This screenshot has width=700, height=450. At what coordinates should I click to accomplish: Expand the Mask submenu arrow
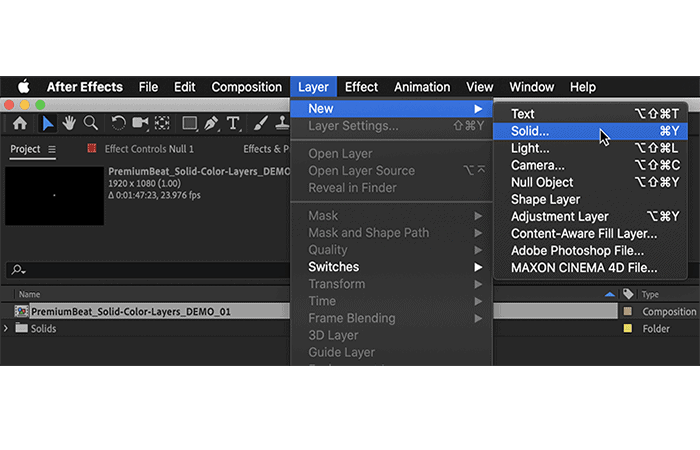pyautogui.click(x=478, y=216)
